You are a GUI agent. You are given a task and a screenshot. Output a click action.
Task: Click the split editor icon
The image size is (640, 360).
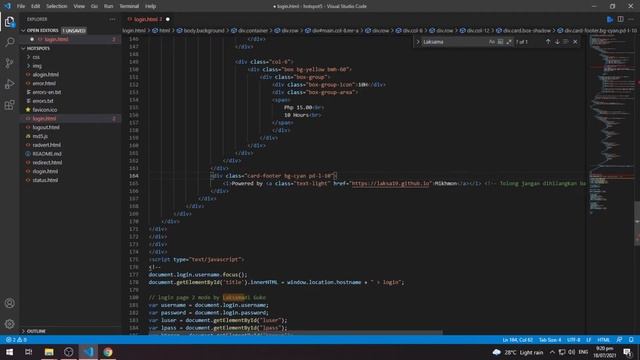coord(620,19)
